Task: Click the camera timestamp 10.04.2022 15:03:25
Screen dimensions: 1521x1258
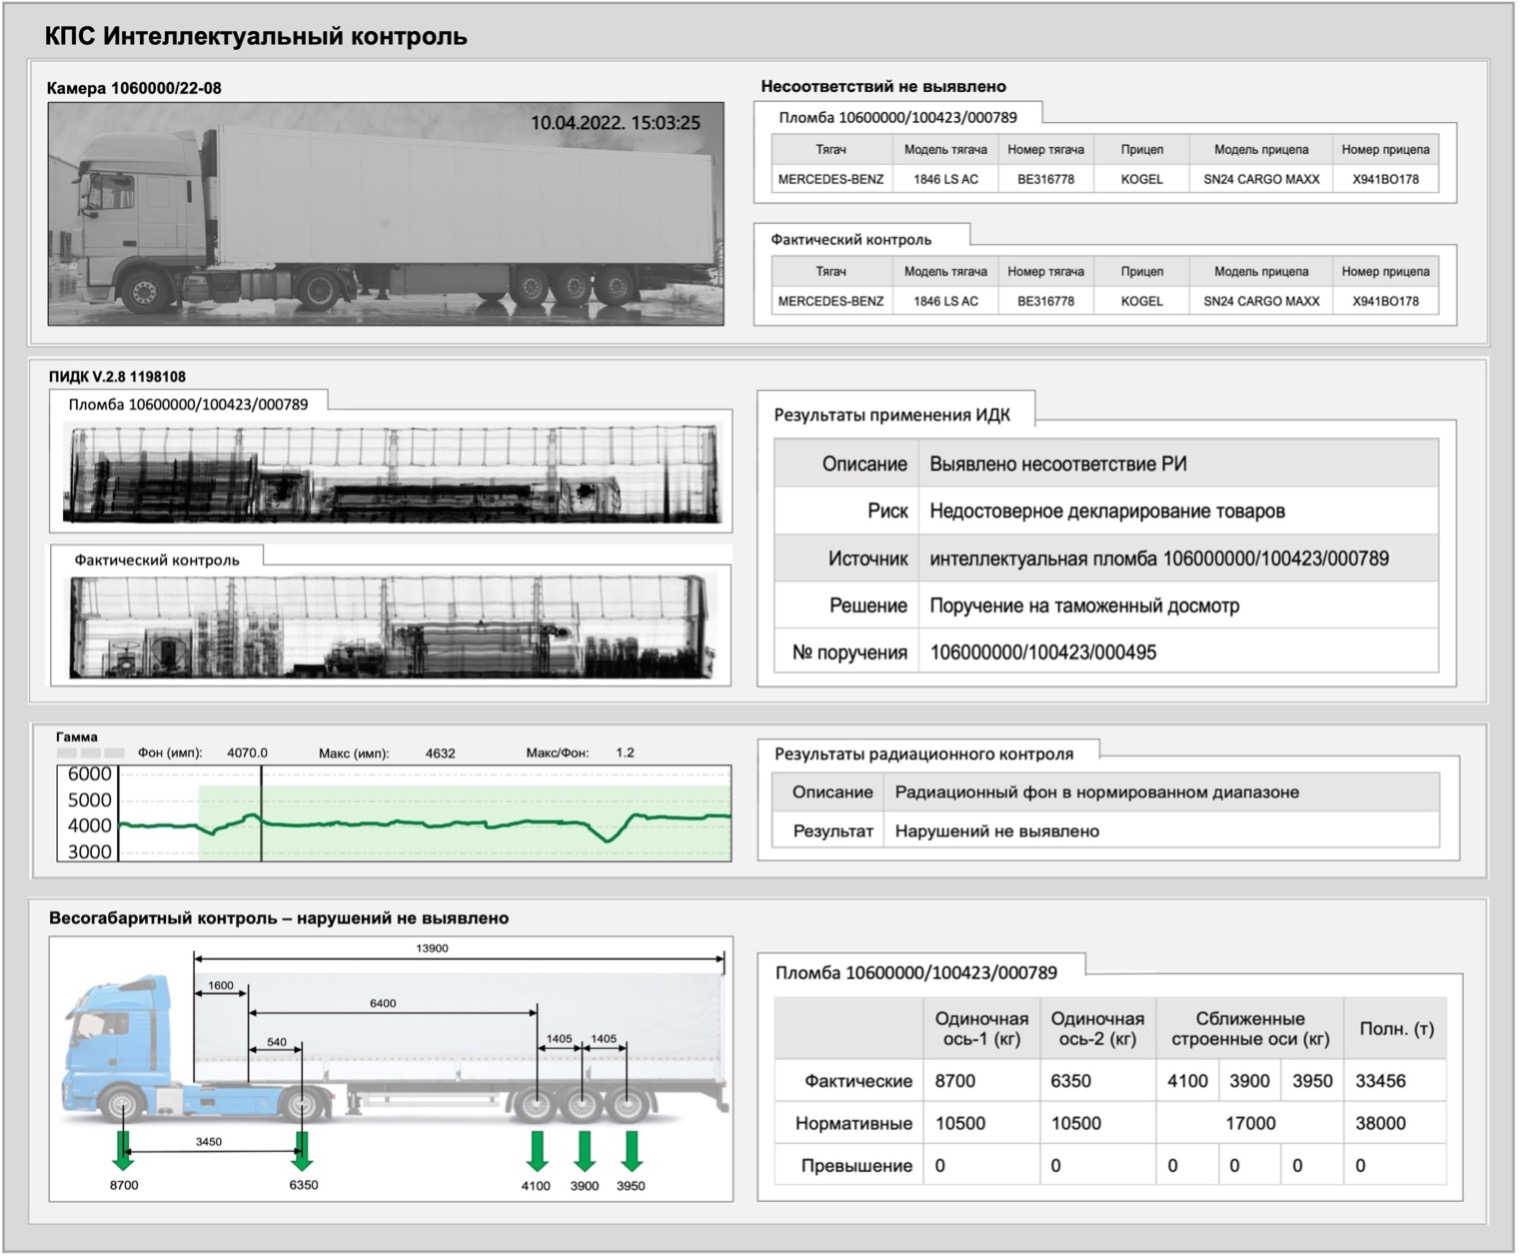Action: (x=615, y=123)
